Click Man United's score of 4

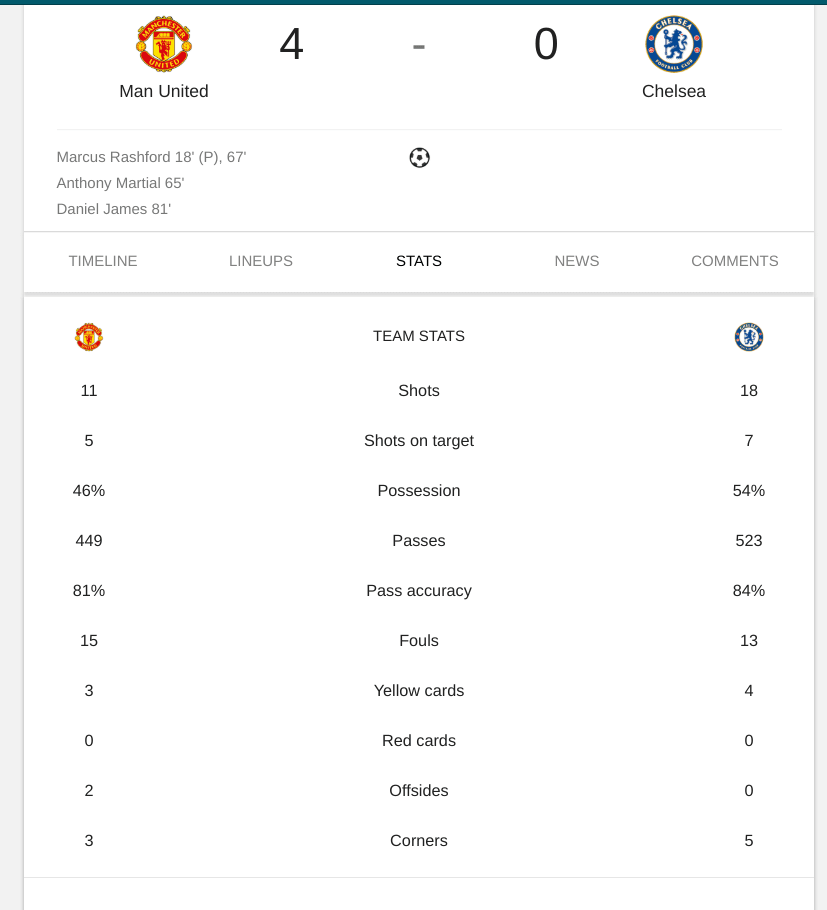(x=291, y=44)
